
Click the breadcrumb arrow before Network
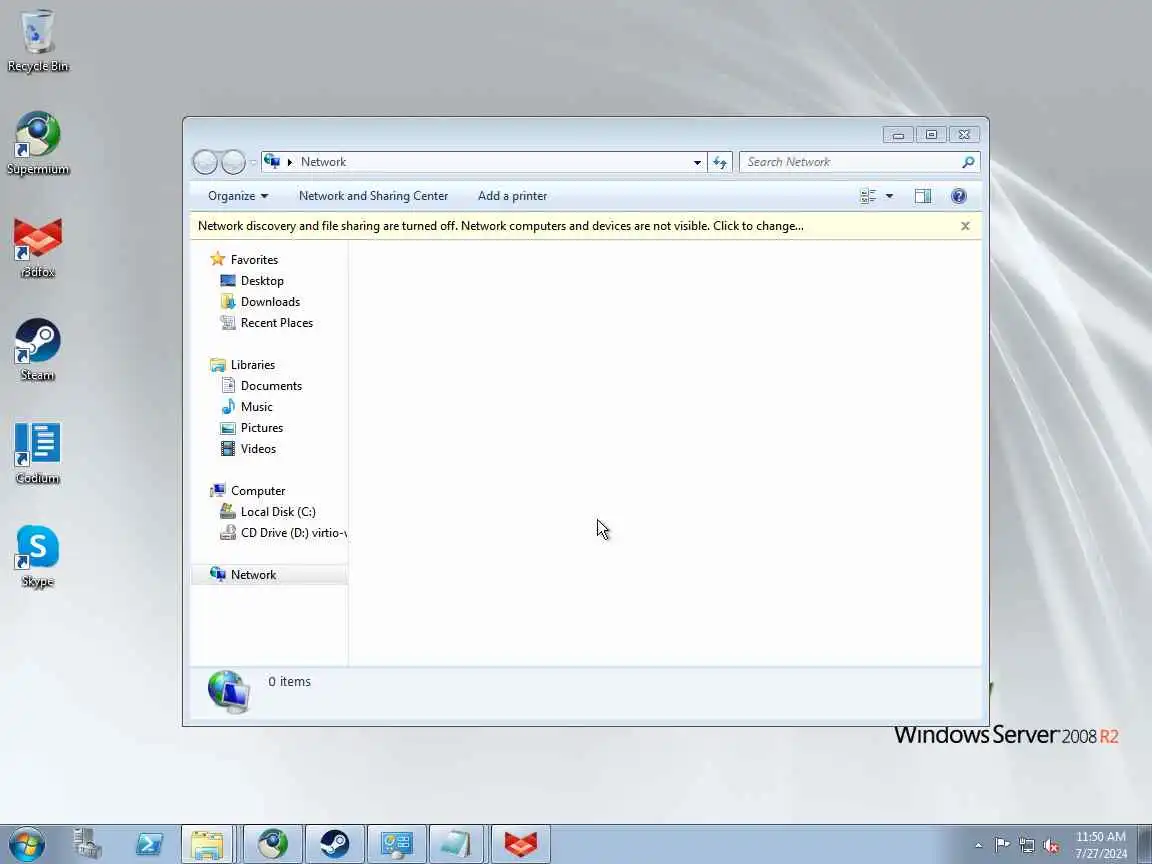(289, 162)
